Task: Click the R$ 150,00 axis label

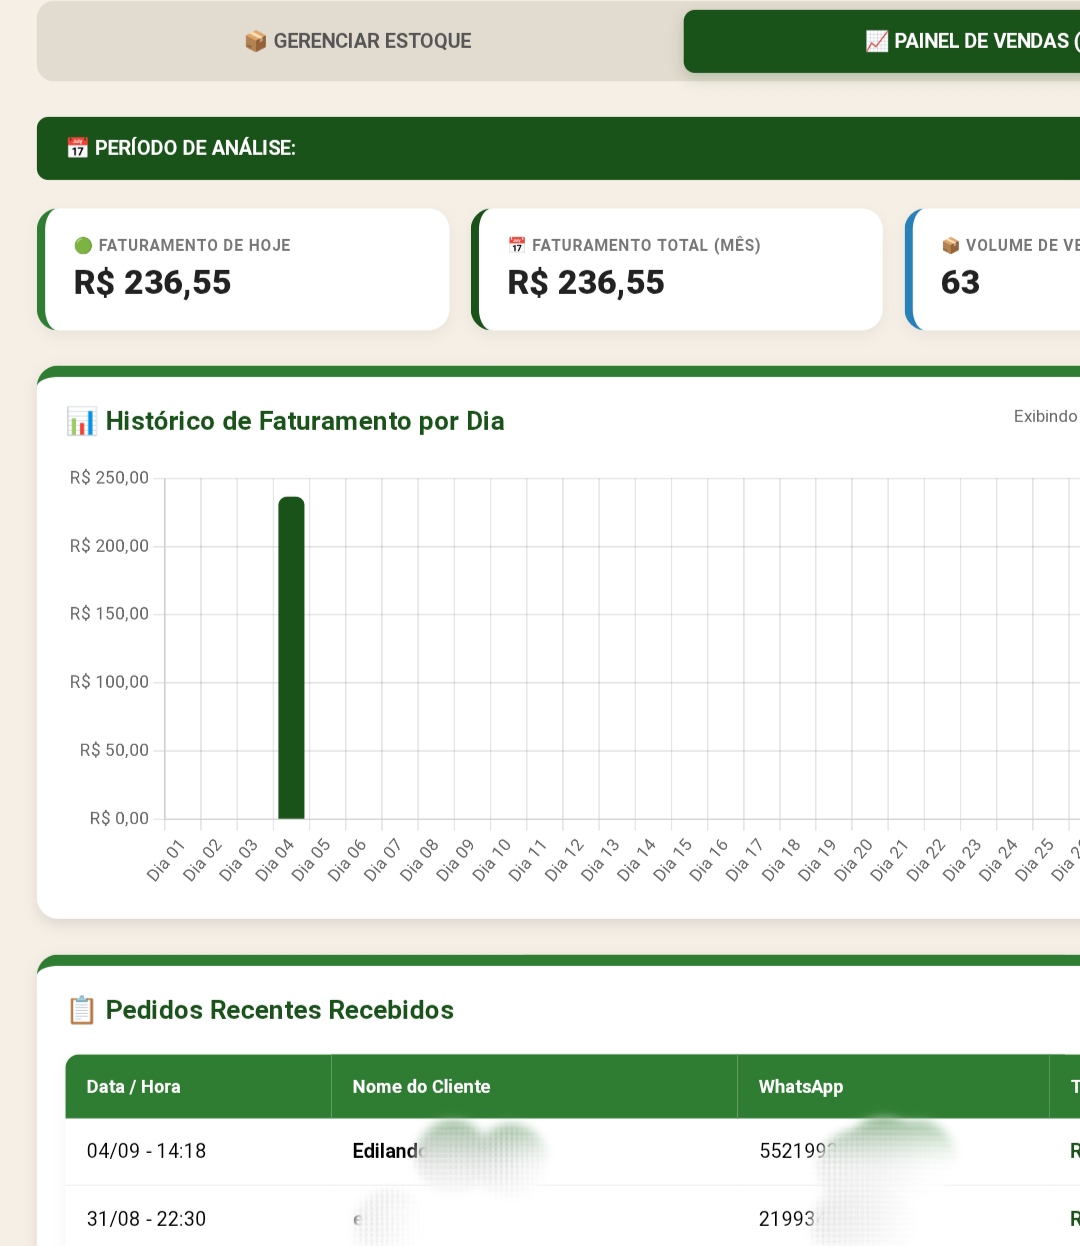Action: coord(109,614)
